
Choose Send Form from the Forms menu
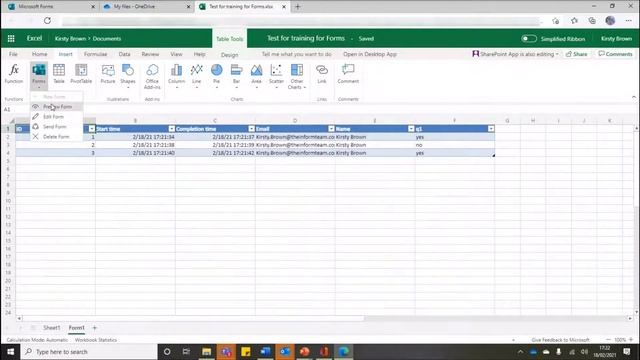pos(57,127)
